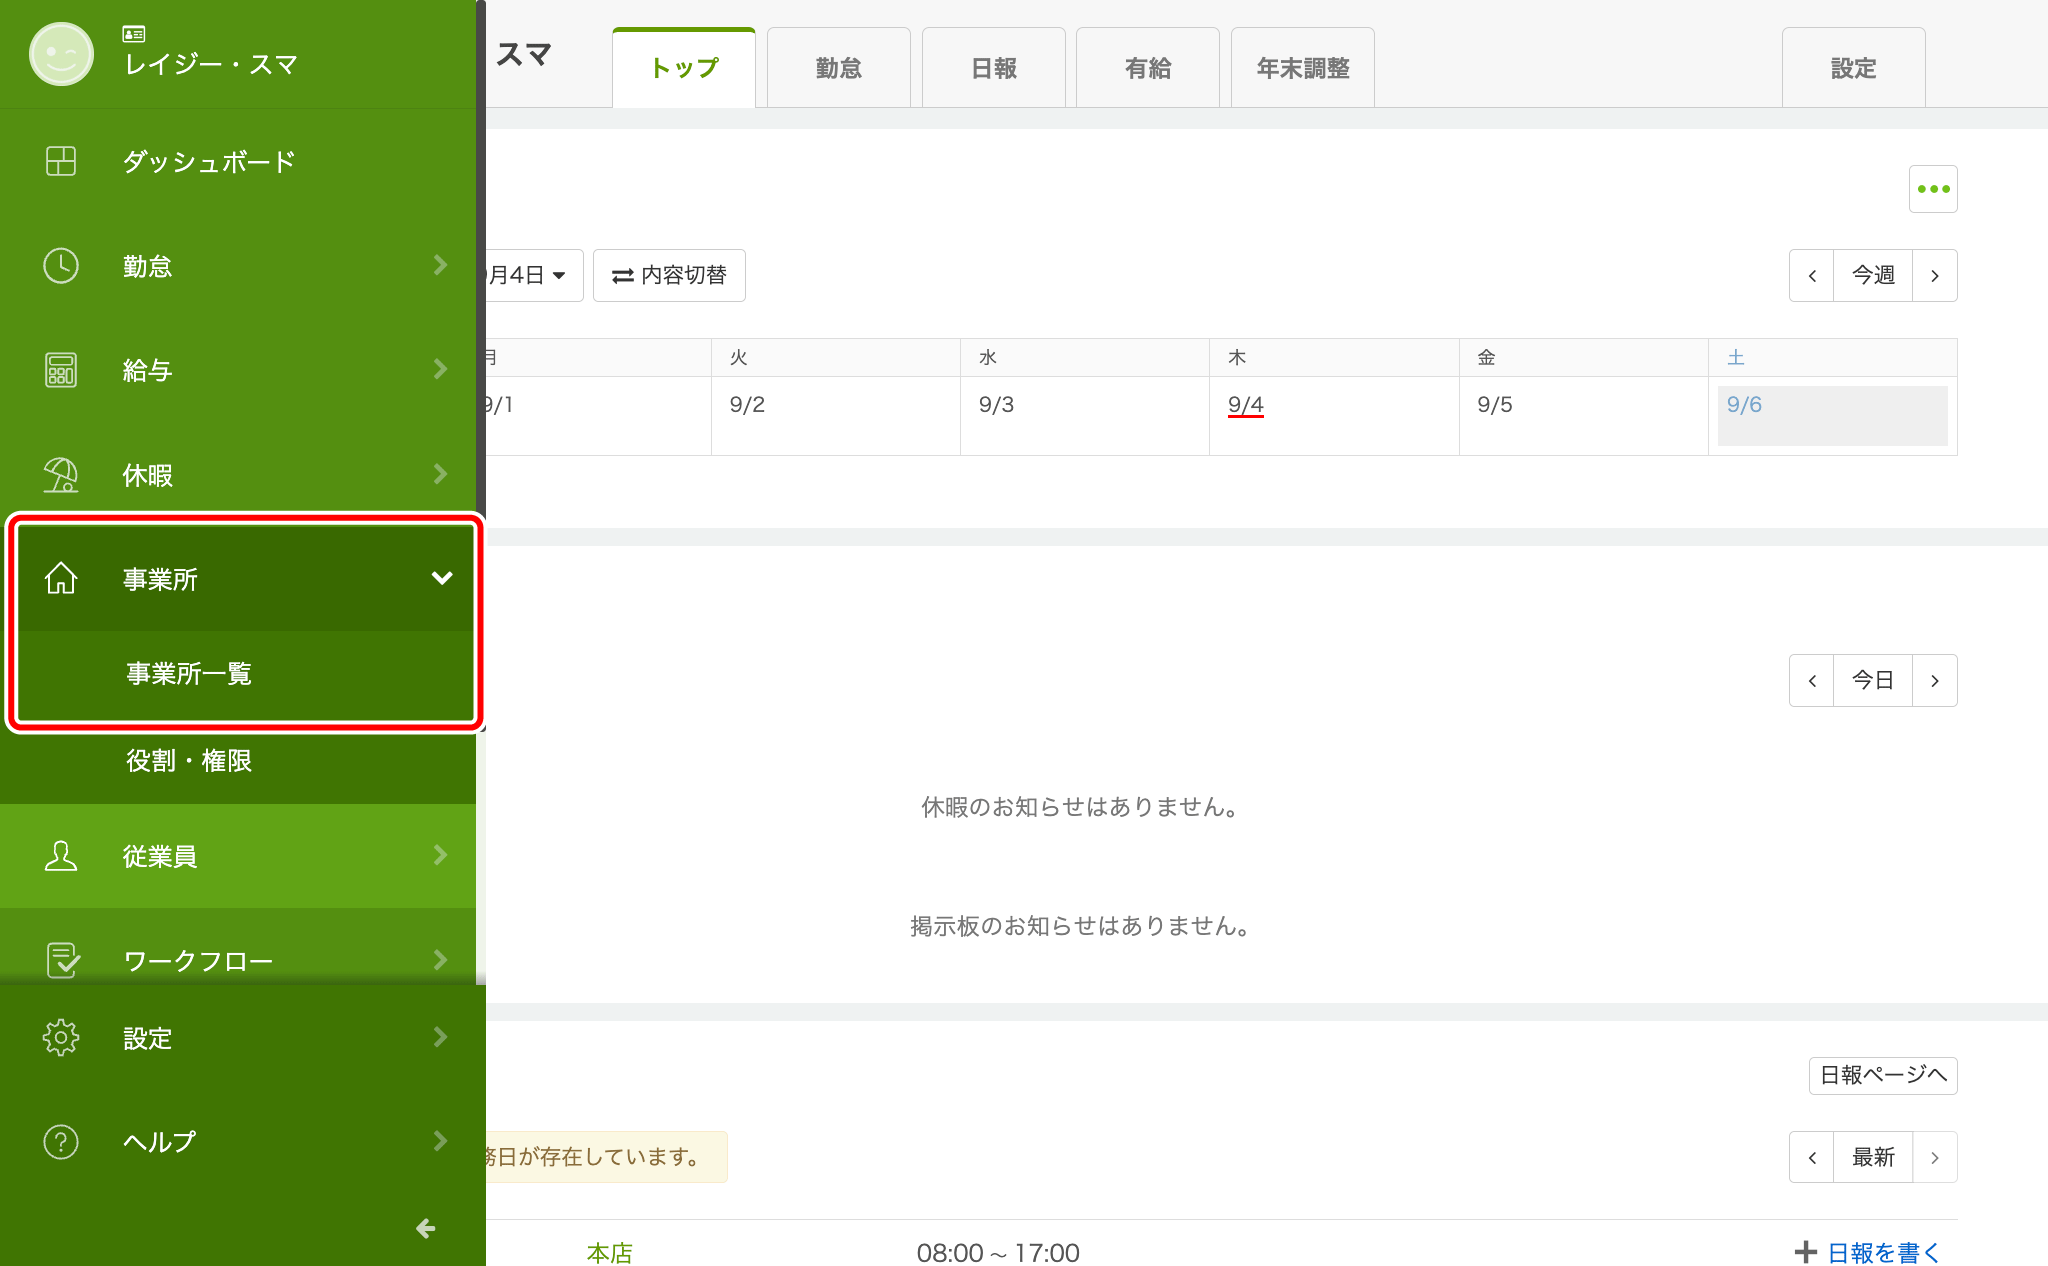Image resolution: width=2048 pixels, height=1266 pixels.
Task: Switch to the 日報 tab
Action: 993,68
